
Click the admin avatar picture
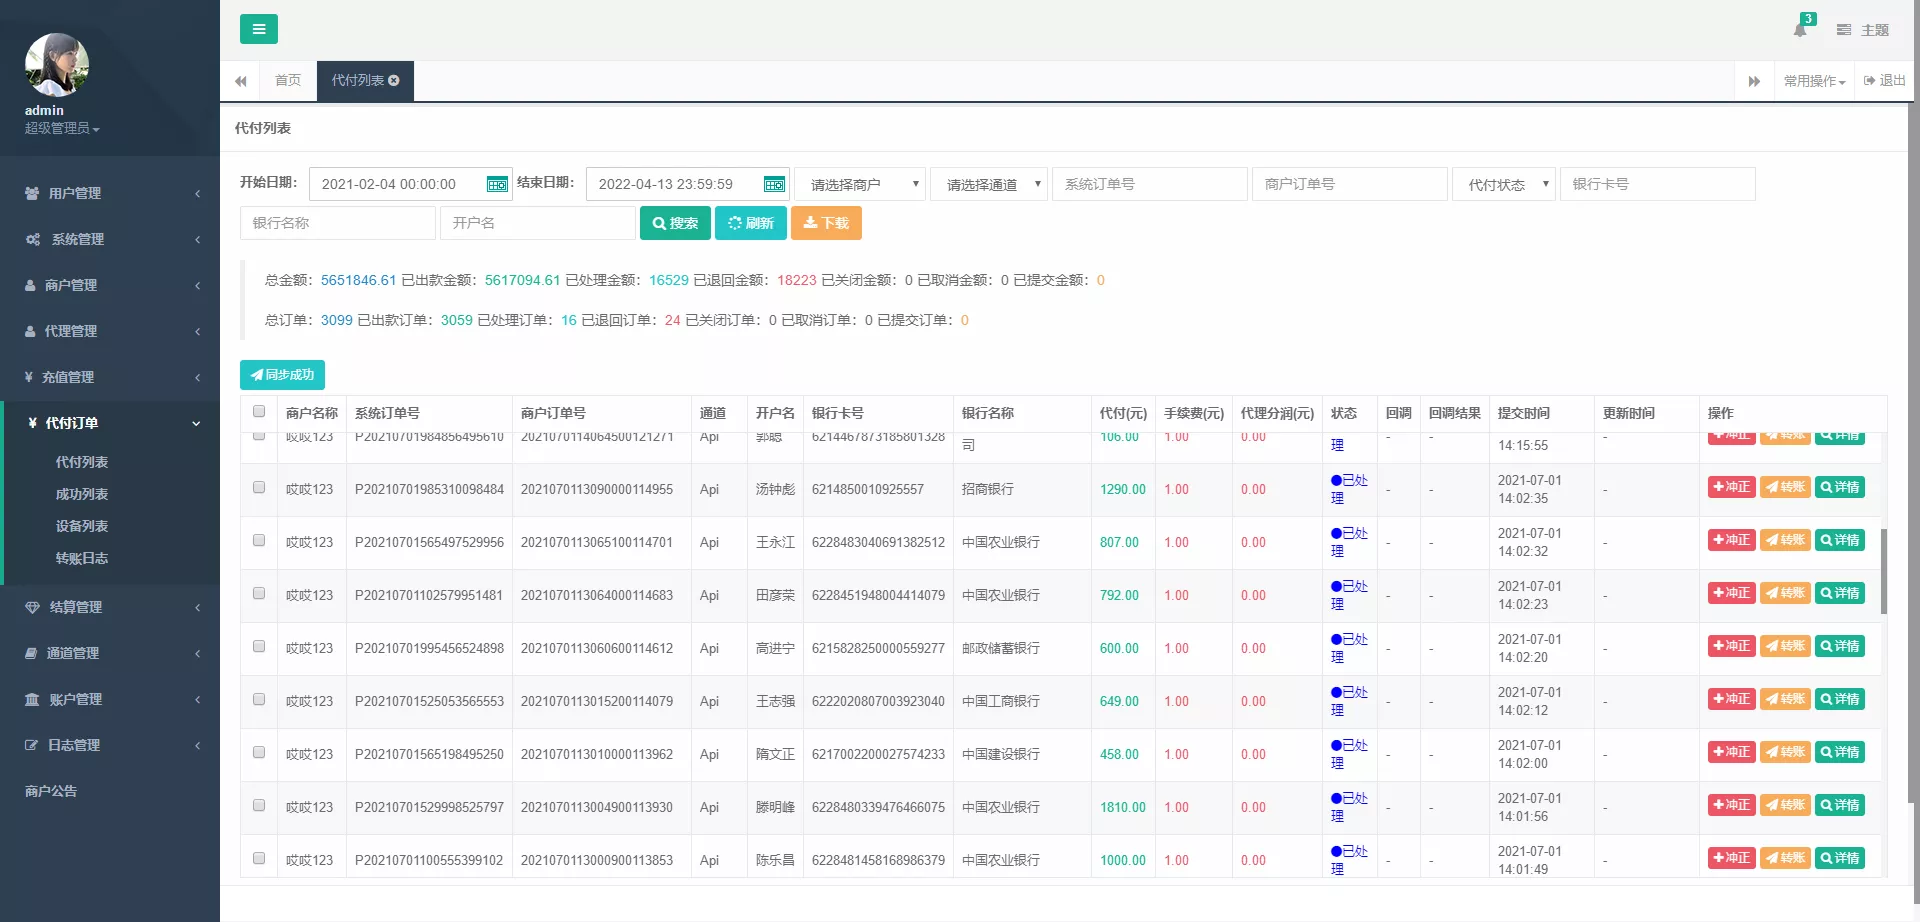(57, 65)
